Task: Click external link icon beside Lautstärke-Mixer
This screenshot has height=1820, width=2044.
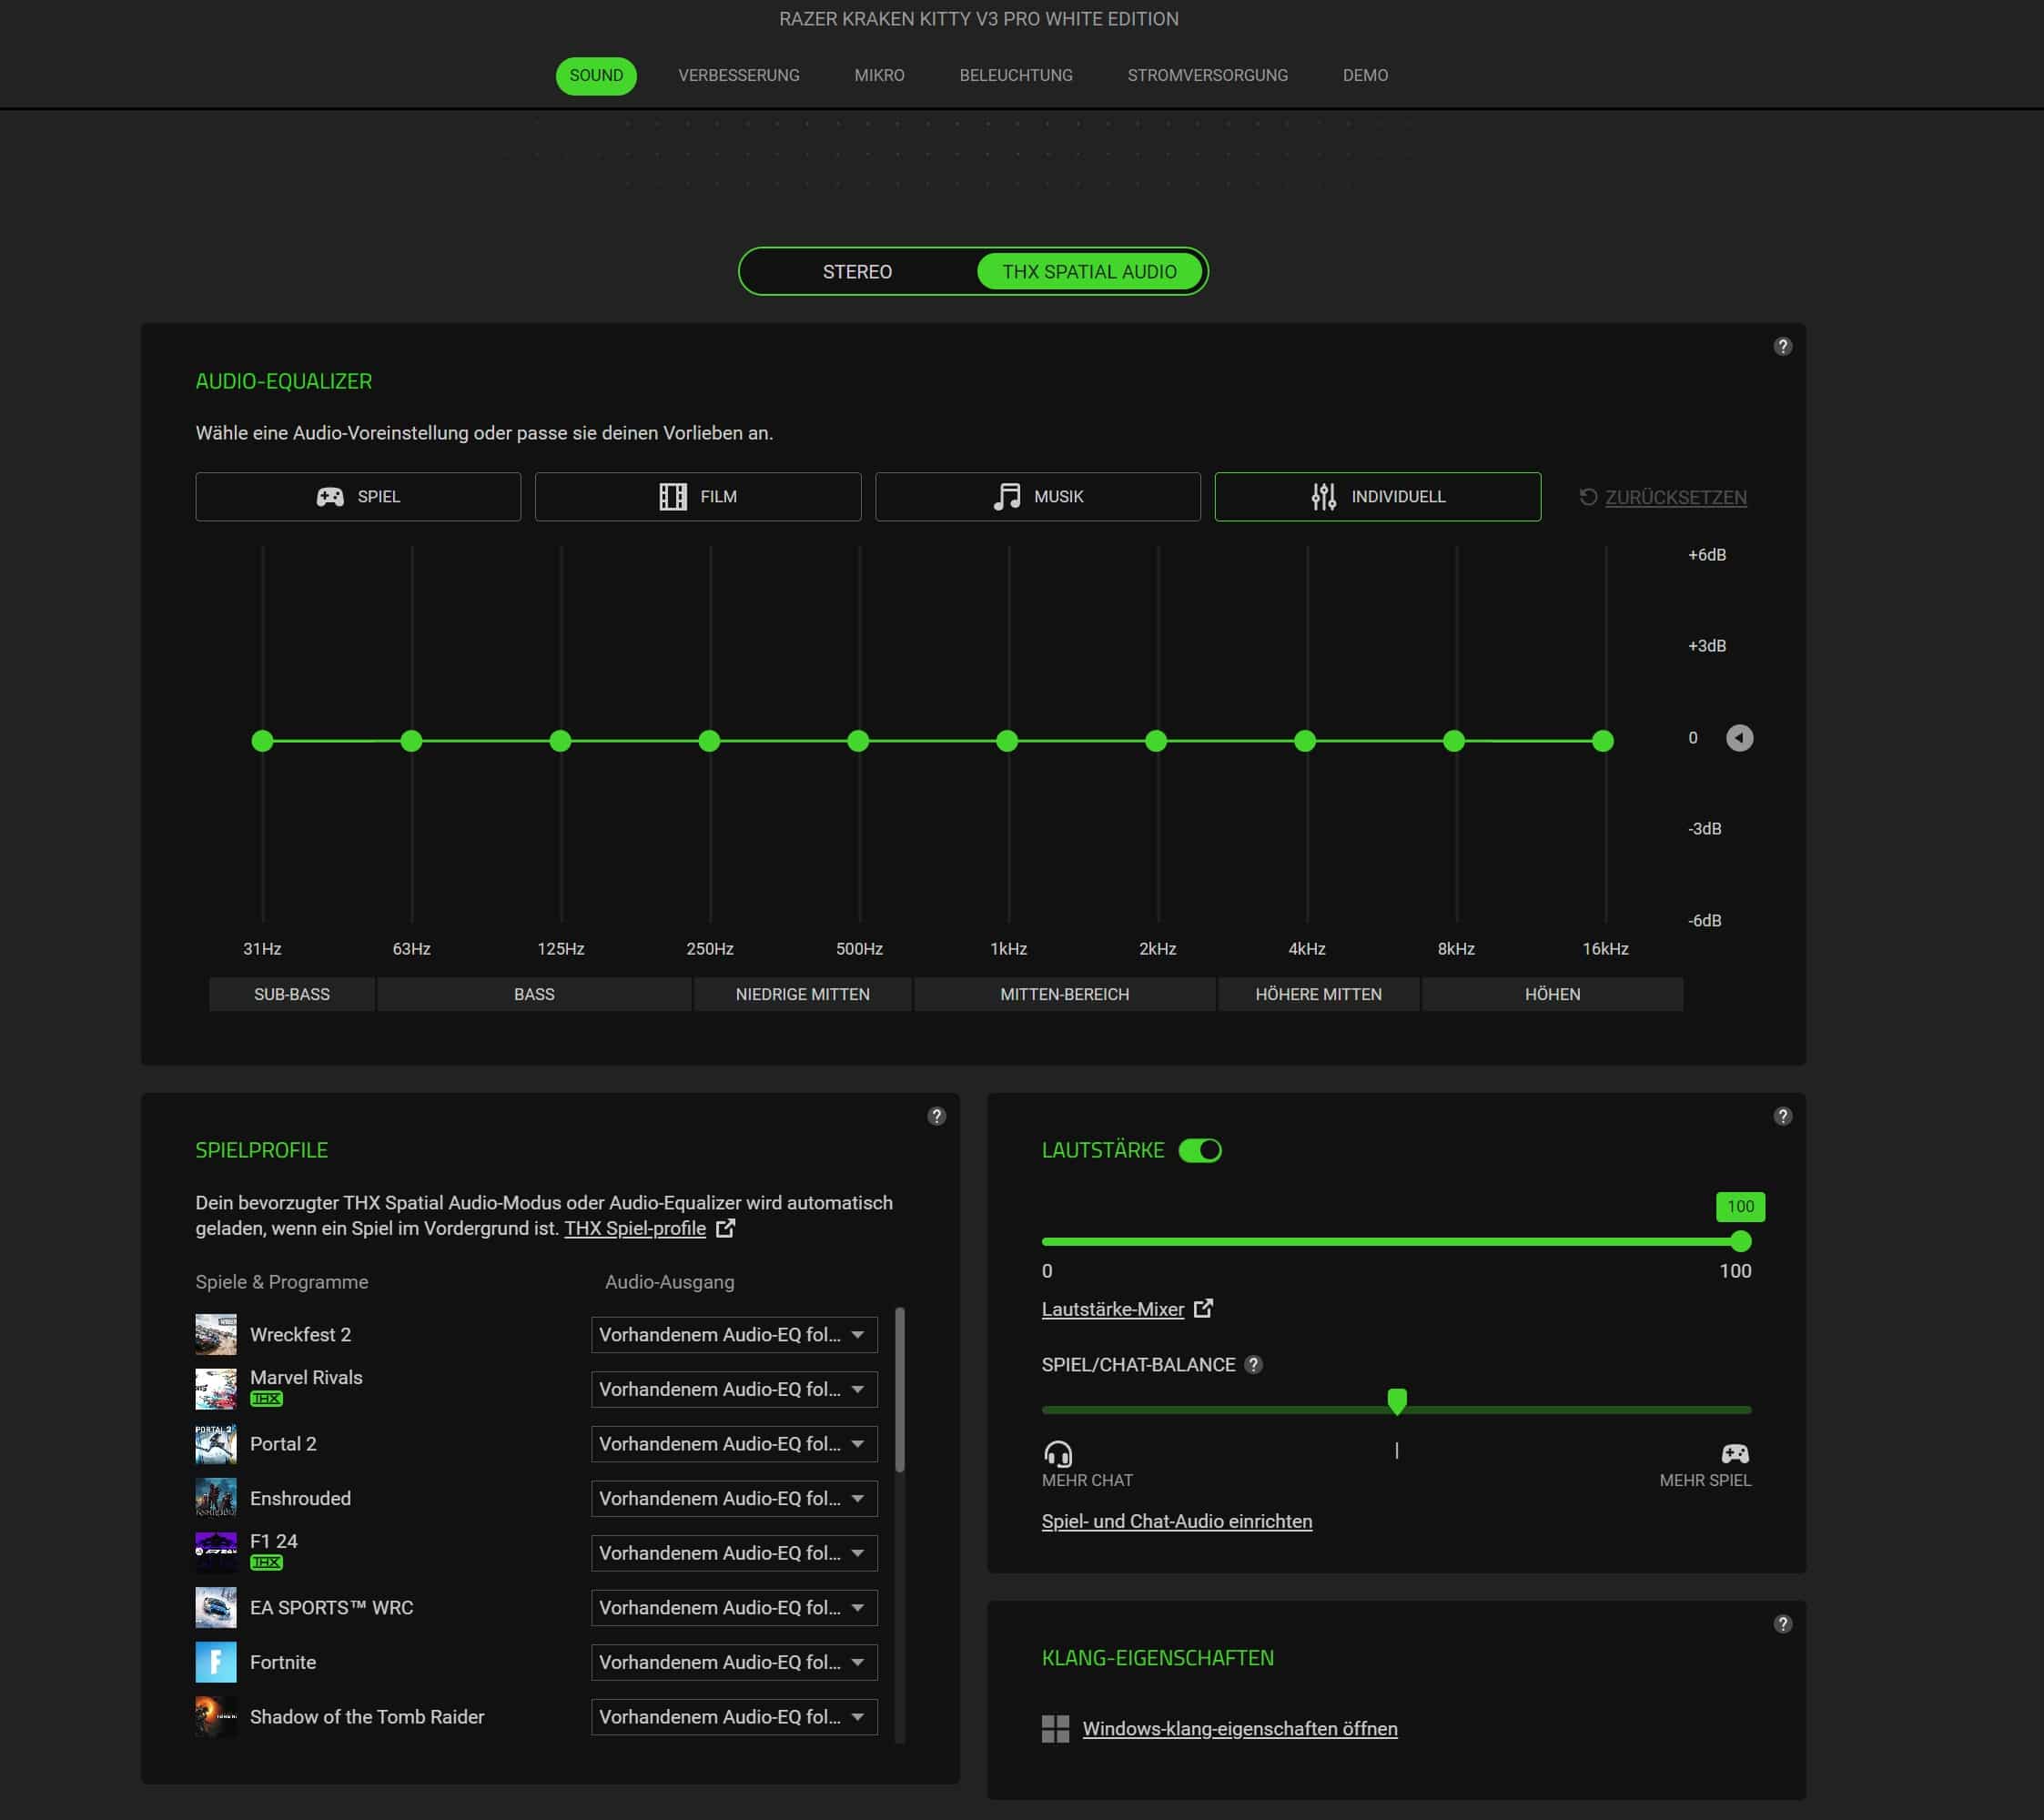Action: click(1203, 1308)
